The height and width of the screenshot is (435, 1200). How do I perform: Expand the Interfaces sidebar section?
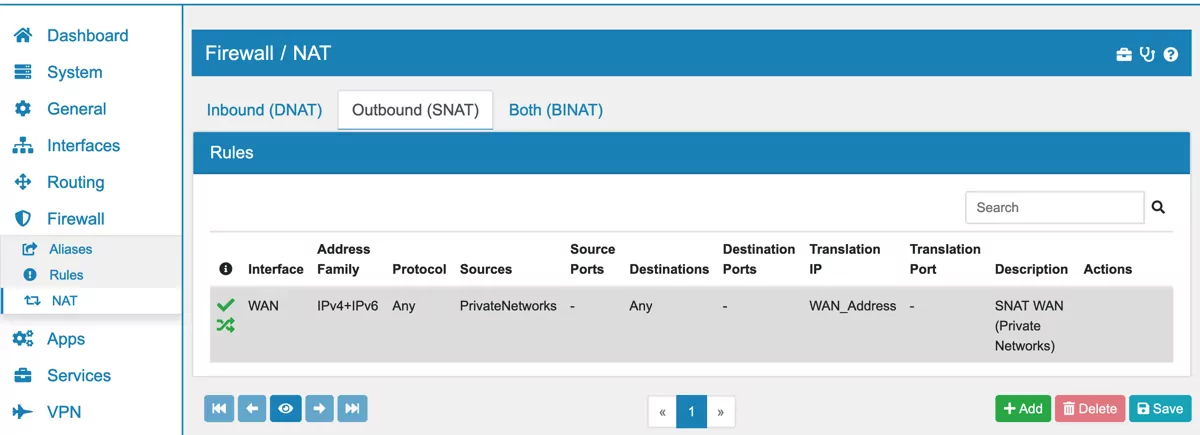pos(83,145)
